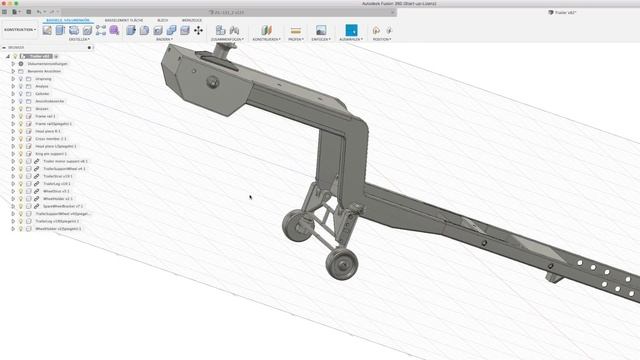
Task: Select the Move four-arrow tool
Action: (x=198, y=30)
